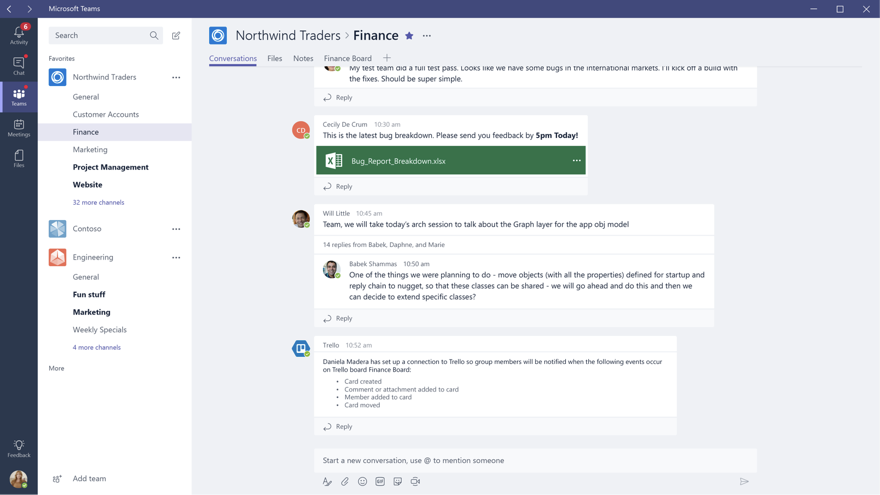Open the text format options icon
The width and height of the screenshot is (880, 495).
(x=327, y=482)
